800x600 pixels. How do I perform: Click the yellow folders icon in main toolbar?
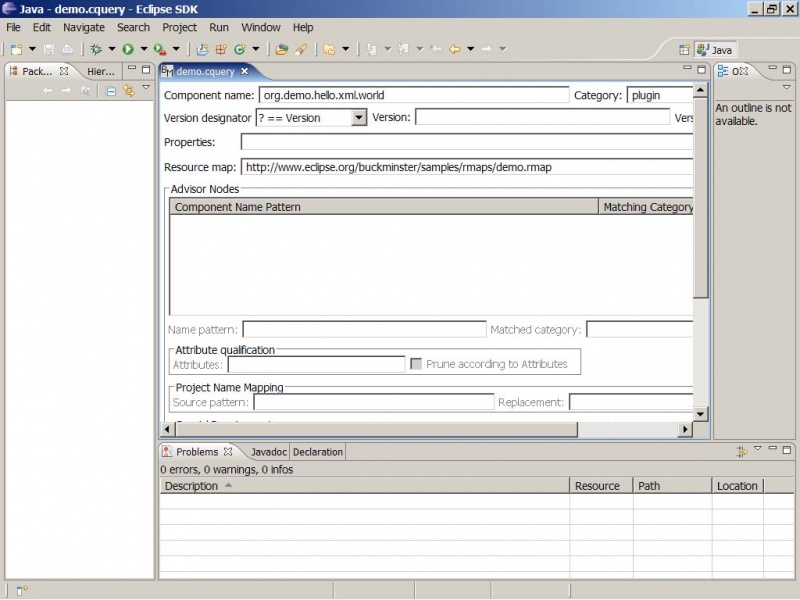tap(329, 49)
